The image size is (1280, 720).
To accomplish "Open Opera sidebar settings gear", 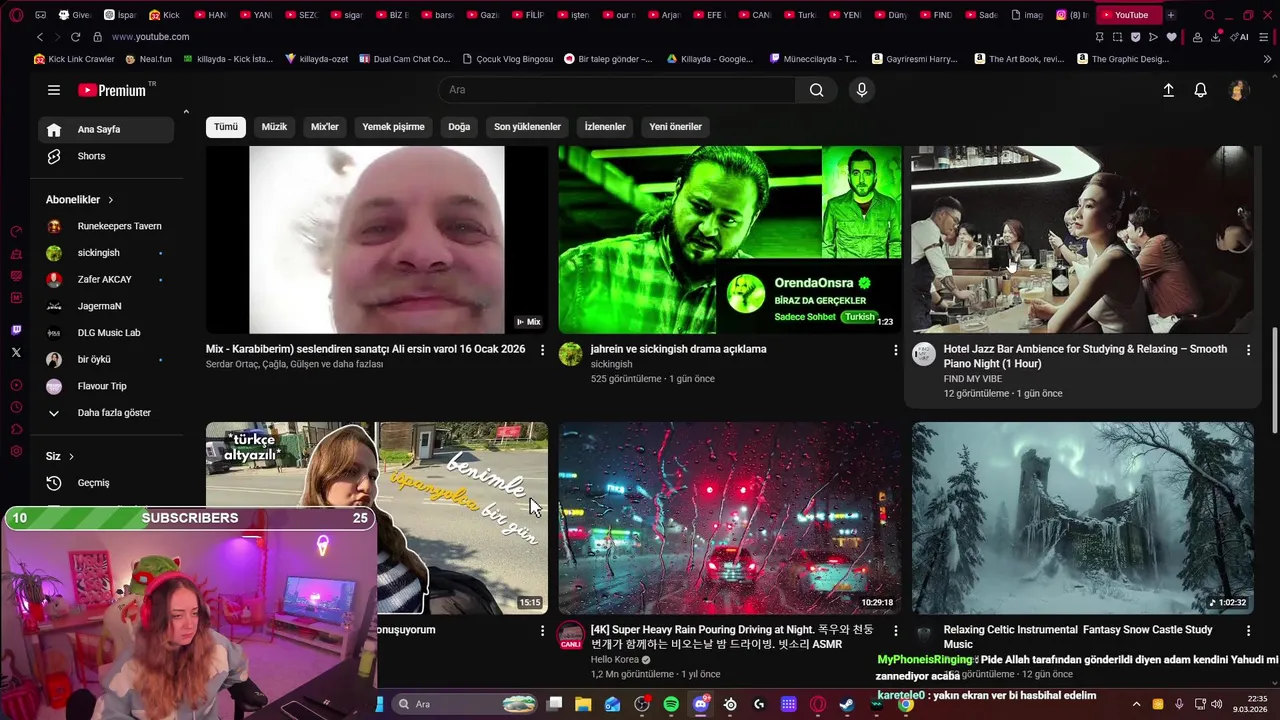I will click(x=16, y=451).
